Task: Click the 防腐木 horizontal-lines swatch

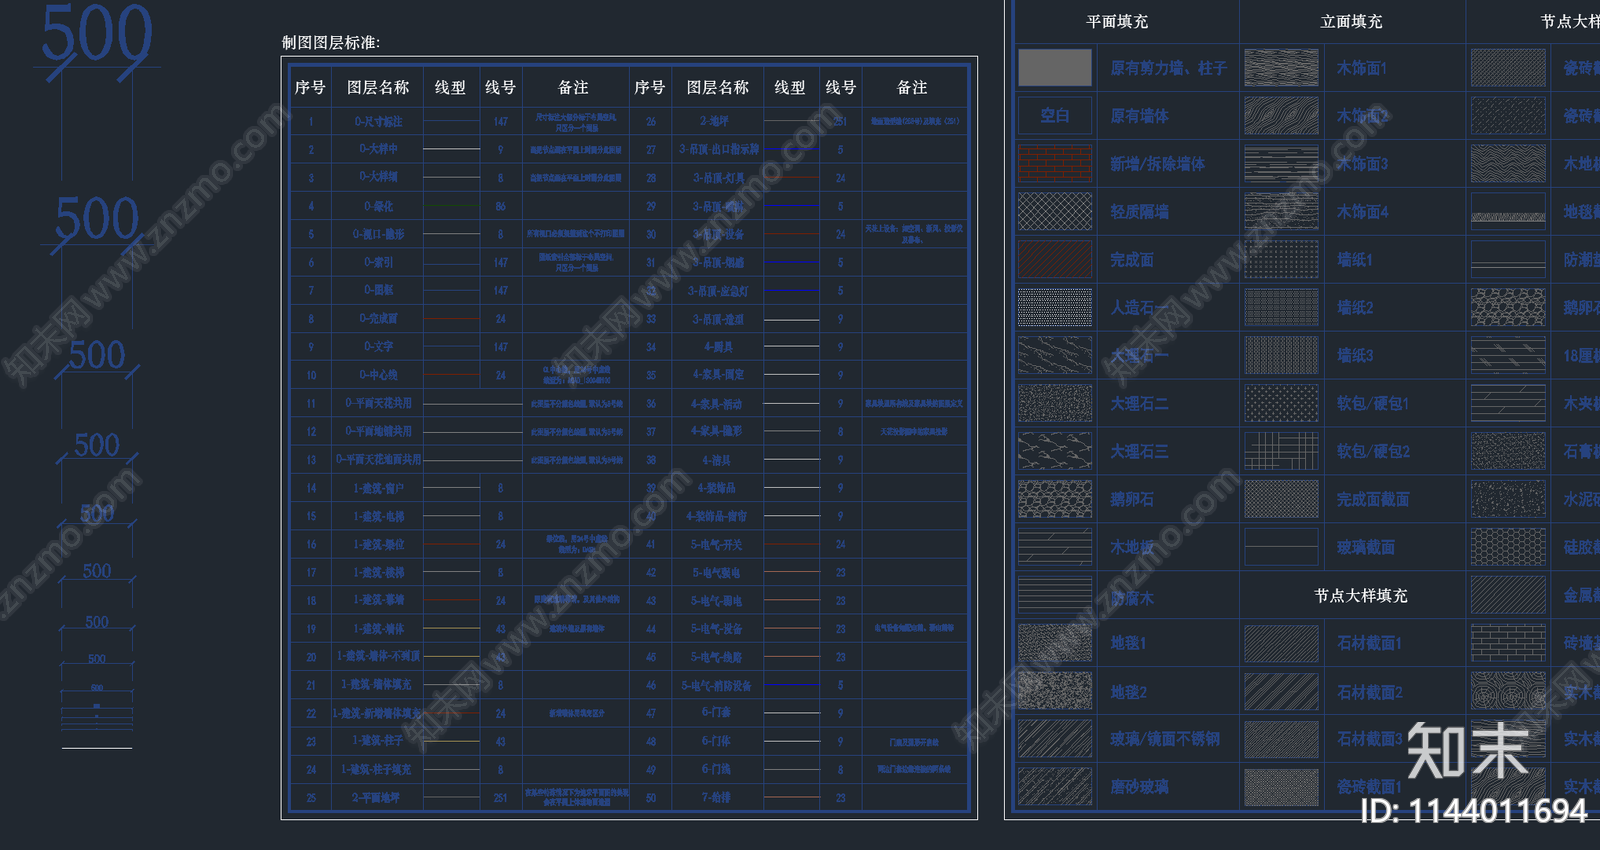Action: 1055,596
